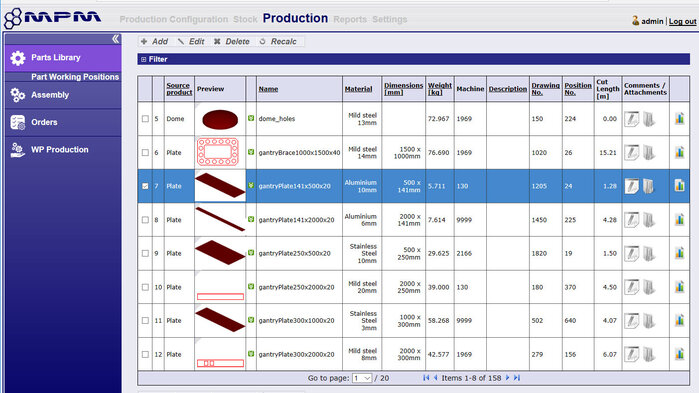Open the Settings menu
Image resolution: width=699 pixels, height=393 pixels.
[x=390, y=20]
